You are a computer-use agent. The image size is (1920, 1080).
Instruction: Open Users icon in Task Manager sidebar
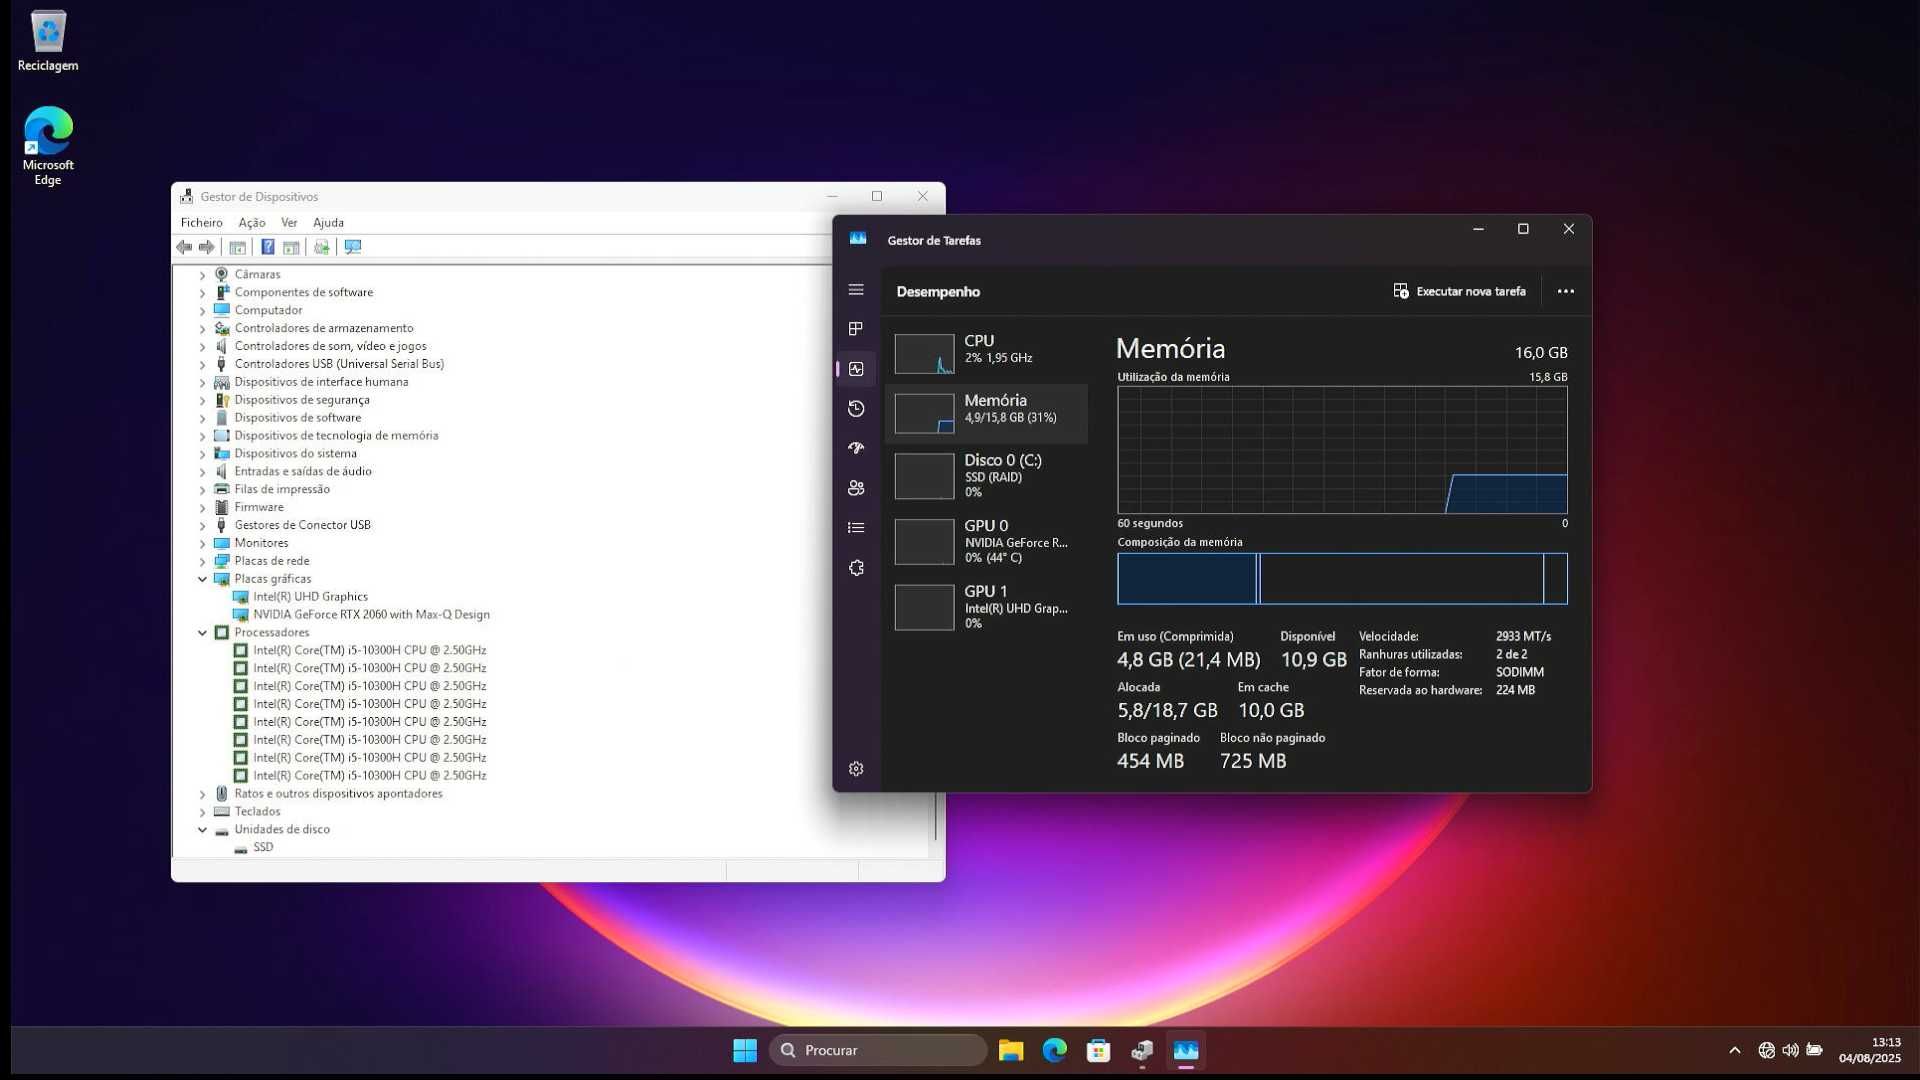point(856,488)
